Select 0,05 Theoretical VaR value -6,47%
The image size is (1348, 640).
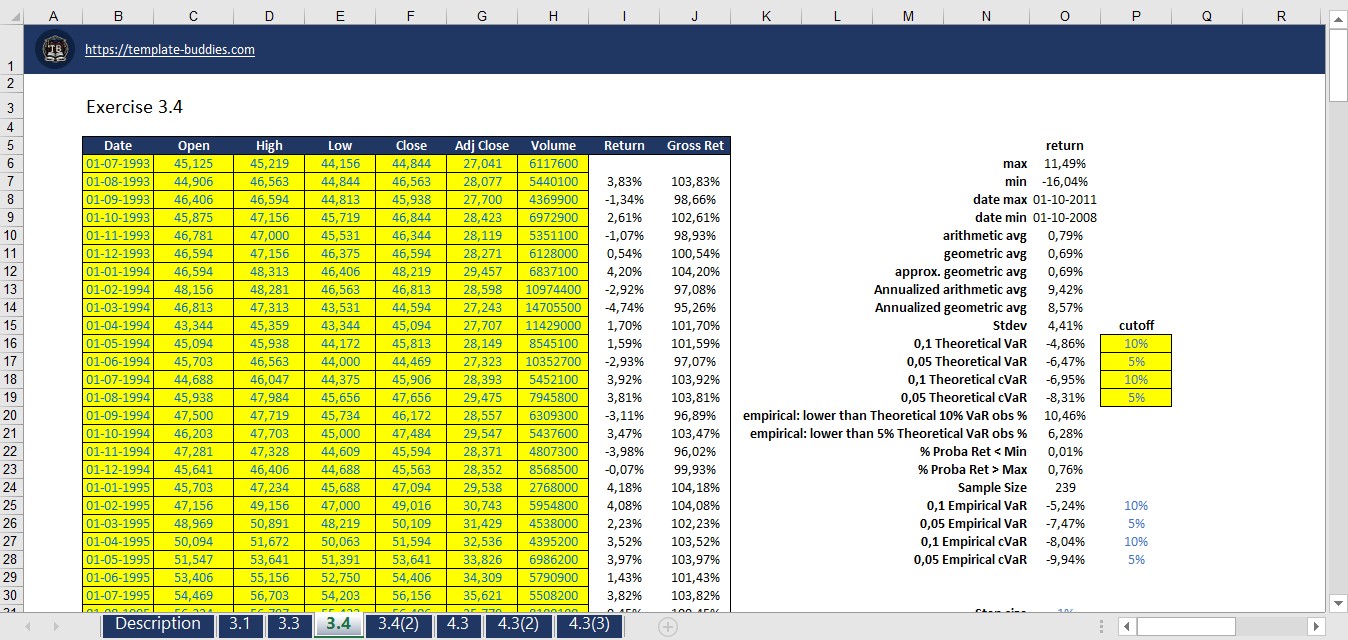coord(1064,361)
